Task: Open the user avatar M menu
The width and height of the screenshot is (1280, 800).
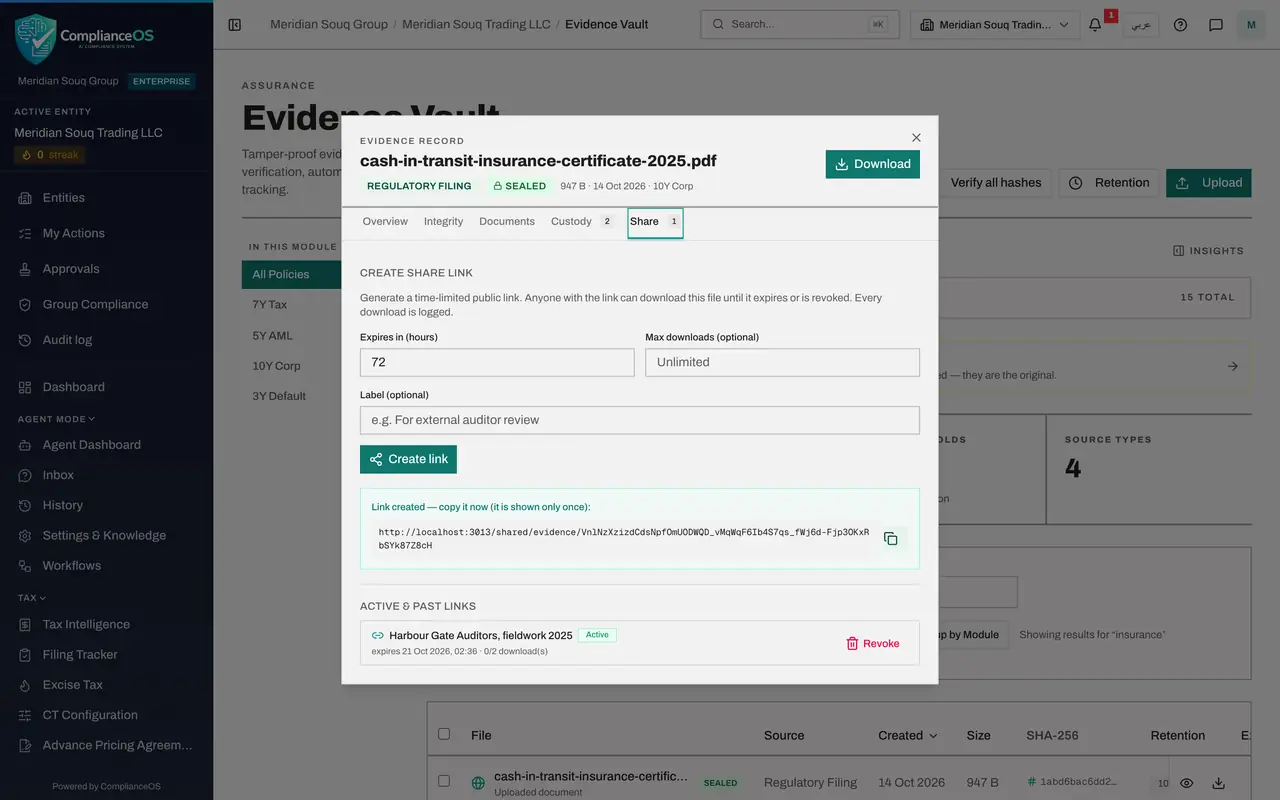Action: tap(1251, 24)
